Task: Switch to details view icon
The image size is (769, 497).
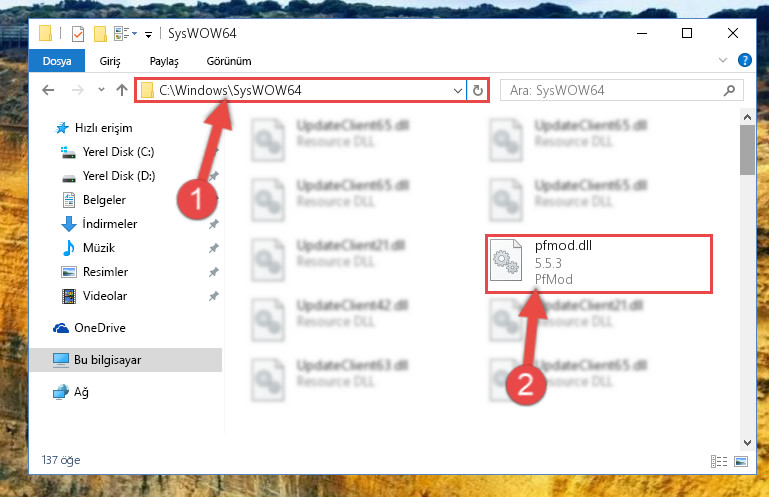Action: (718, 461)
